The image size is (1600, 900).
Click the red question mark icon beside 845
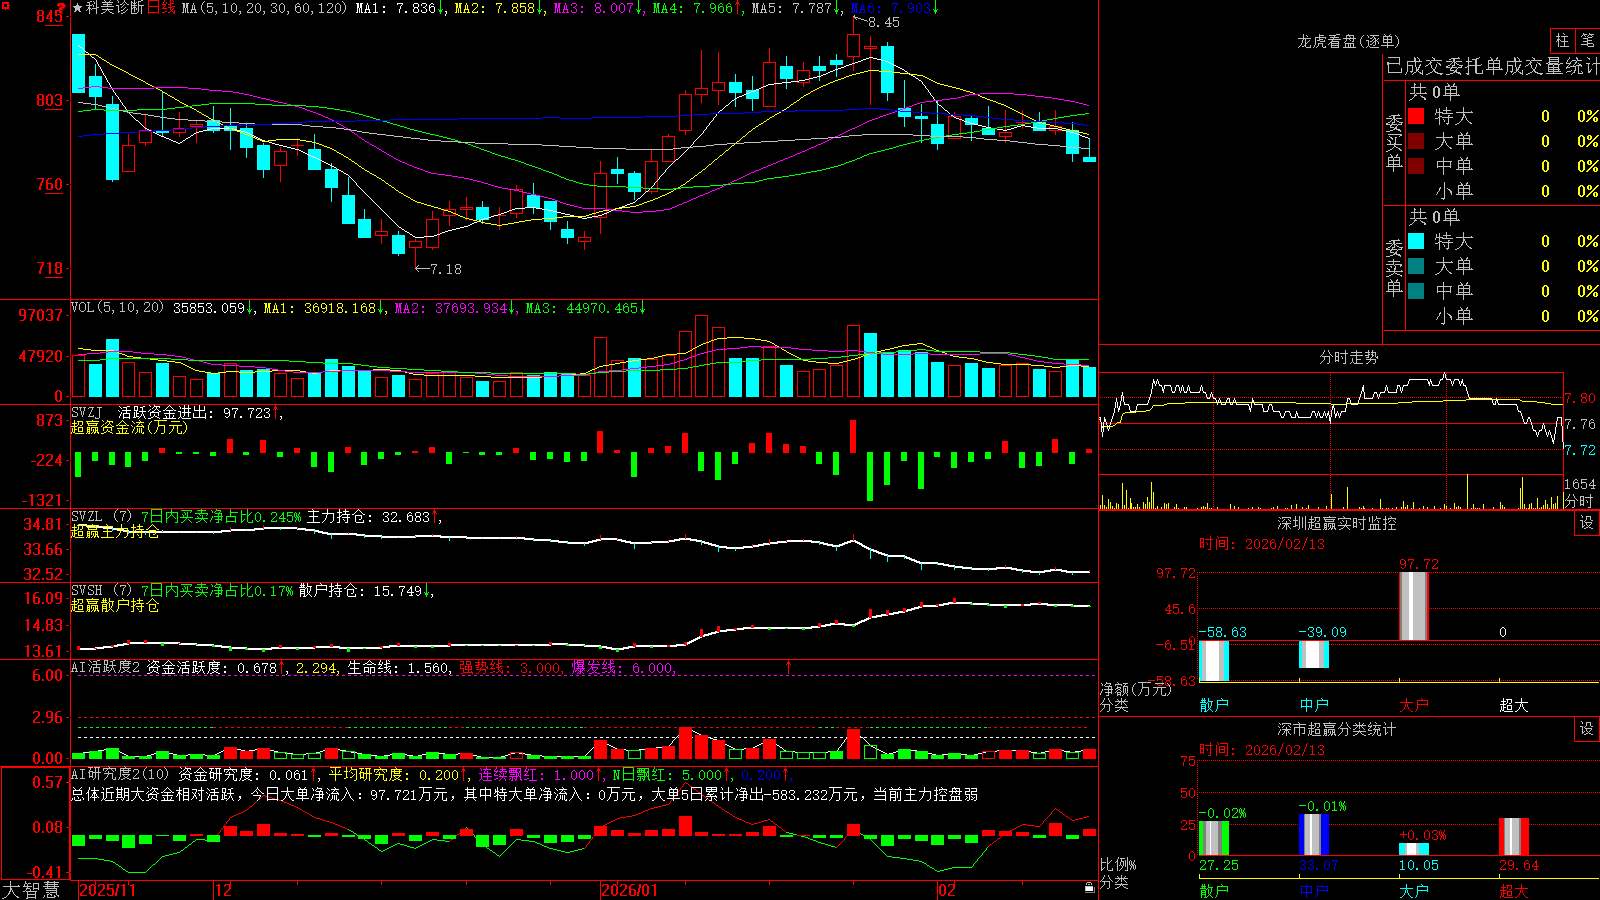click(62, 7)
